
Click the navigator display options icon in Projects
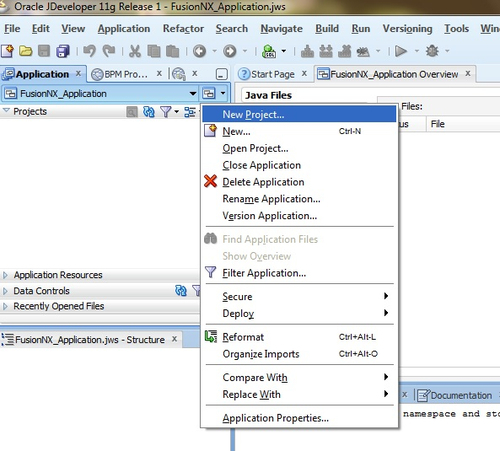pyautogui.click(x=190, y=112)
